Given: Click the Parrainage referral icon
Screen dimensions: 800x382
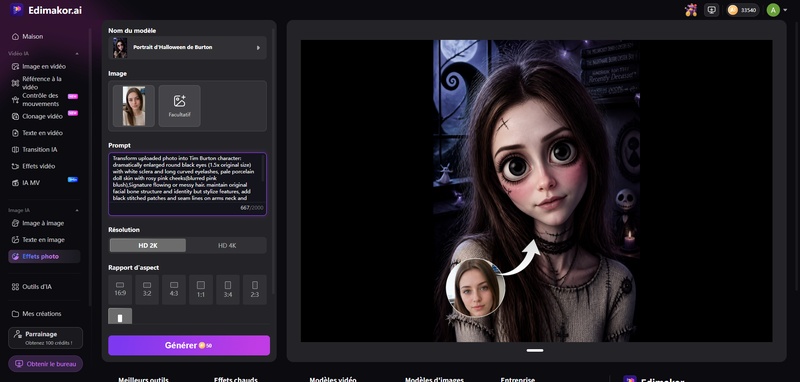Looking at the screenshot, I should click(18, 334).
